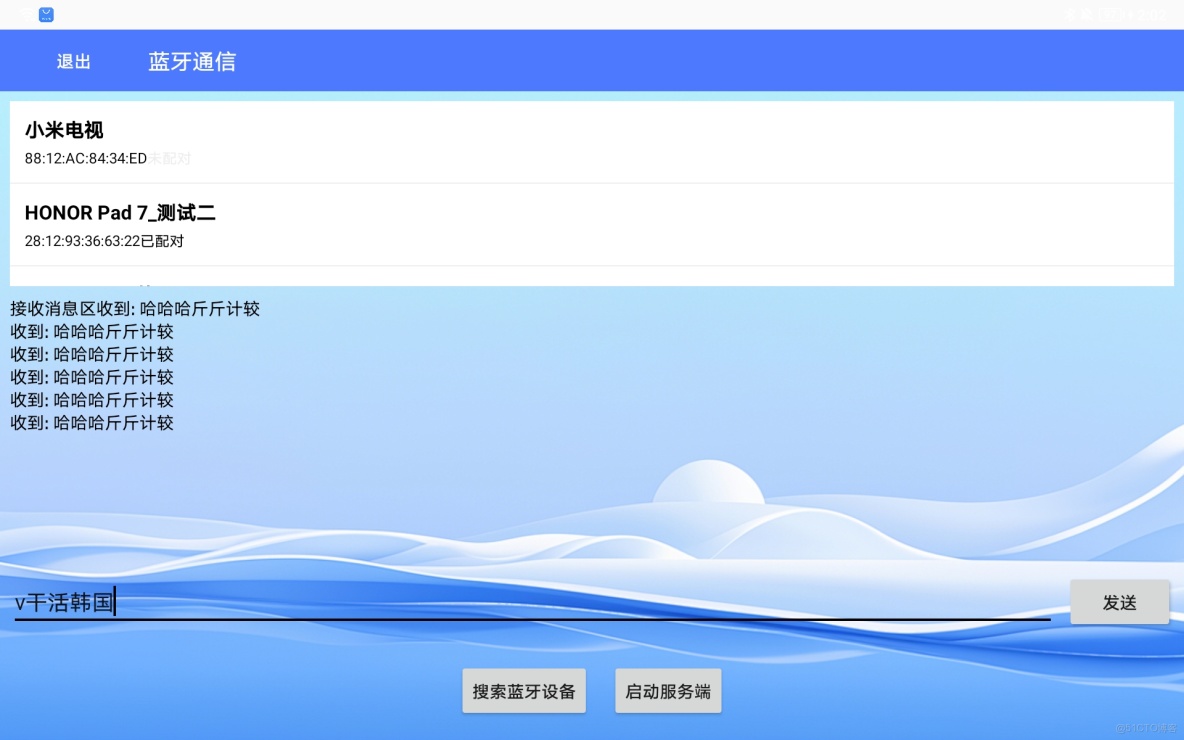Tap the Wi-Fi icon at top-left
Image resolution: width=1184 pixels, height=740 pixels.
26,13
